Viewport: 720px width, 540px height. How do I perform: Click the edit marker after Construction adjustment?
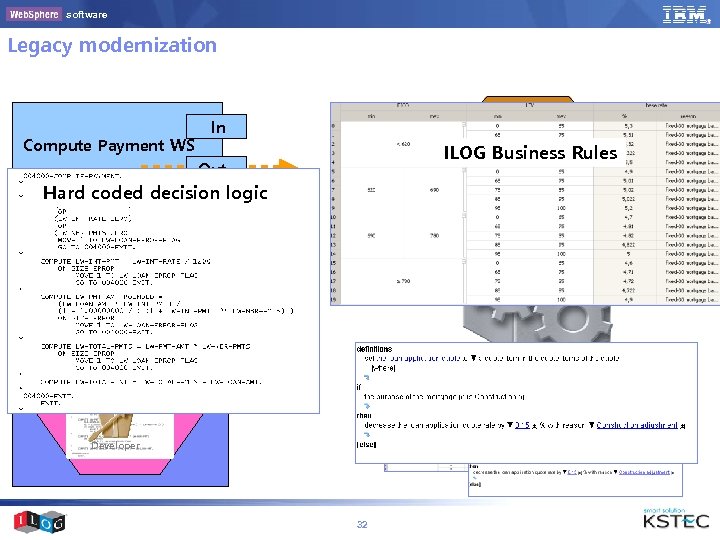[x=682, y=426]
